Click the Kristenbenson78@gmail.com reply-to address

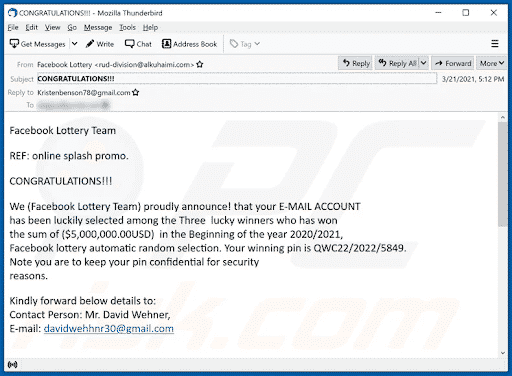(84, 93)
